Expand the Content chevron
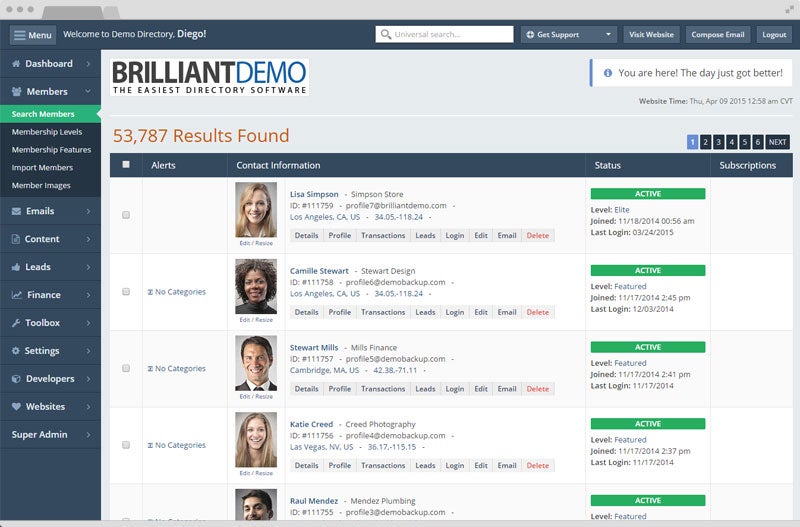 [88, 239]
